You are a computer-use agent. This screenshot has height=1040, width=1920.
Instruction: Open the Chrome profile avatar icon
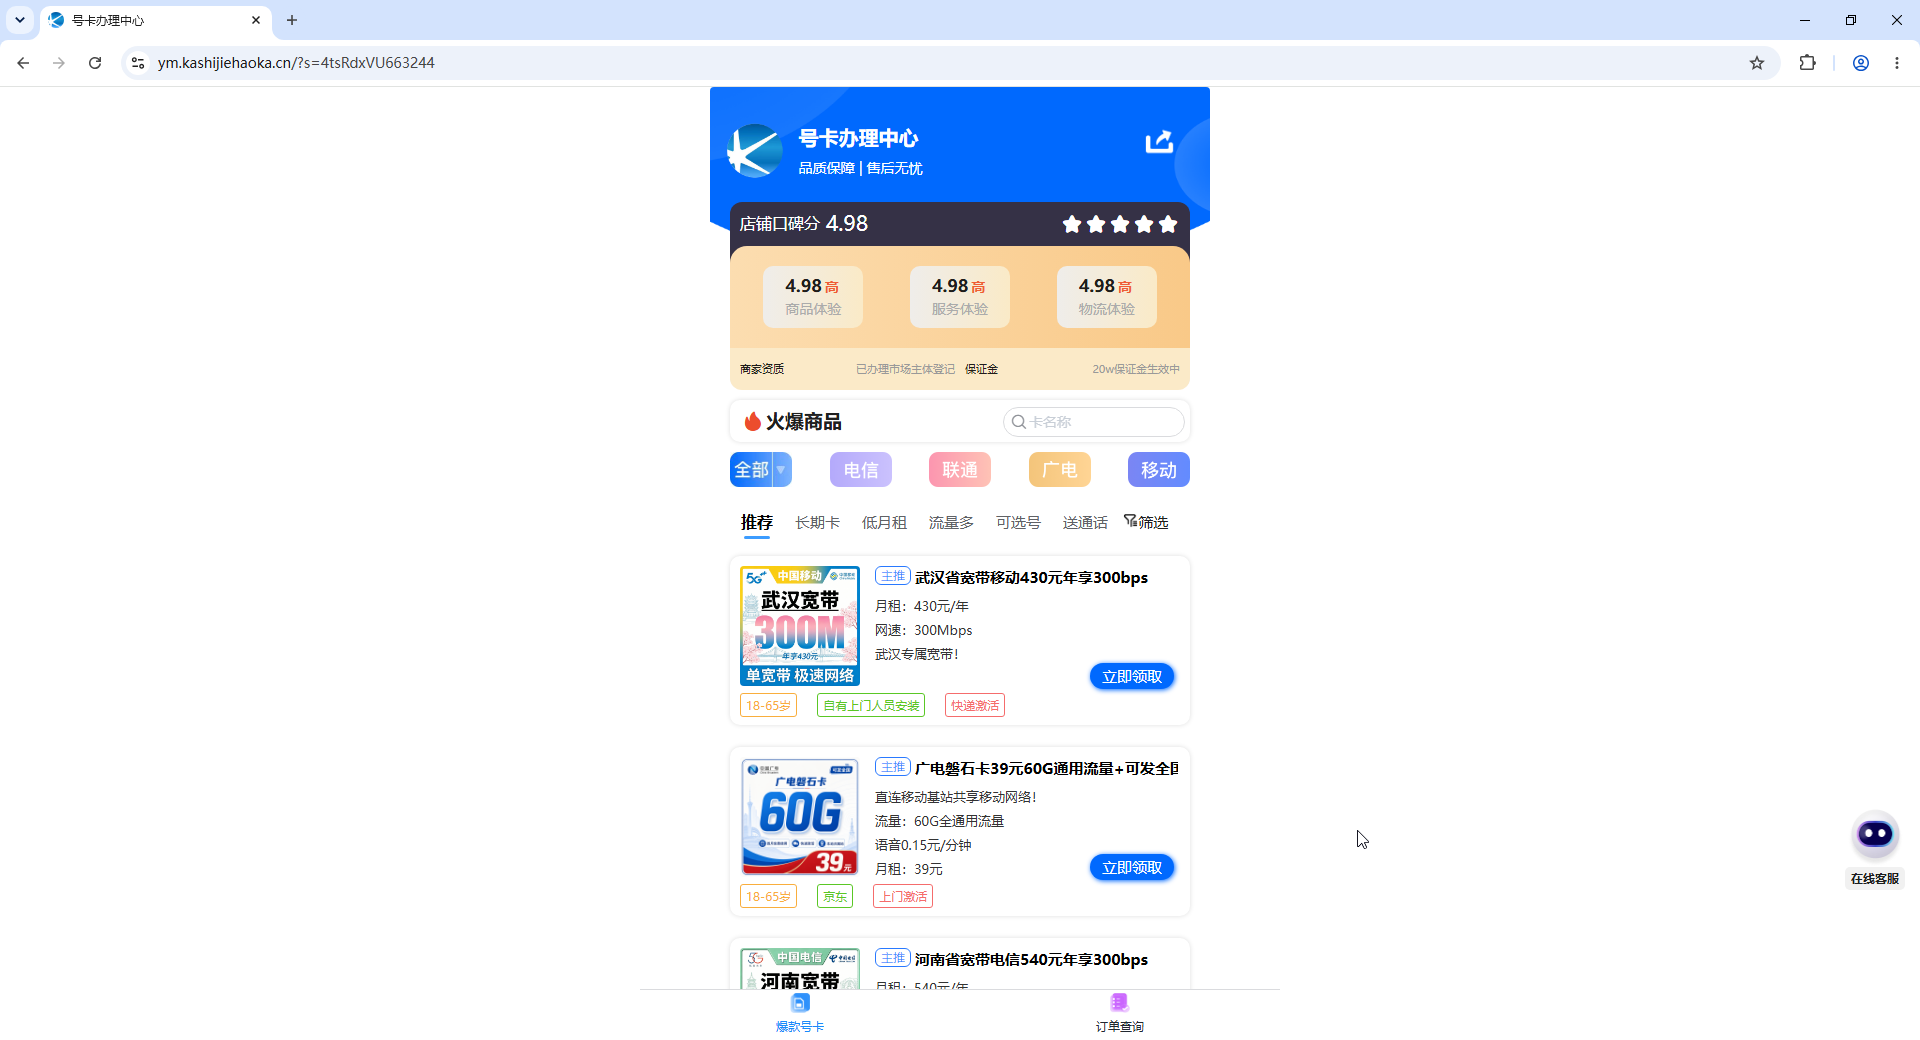click(1861, 63)
